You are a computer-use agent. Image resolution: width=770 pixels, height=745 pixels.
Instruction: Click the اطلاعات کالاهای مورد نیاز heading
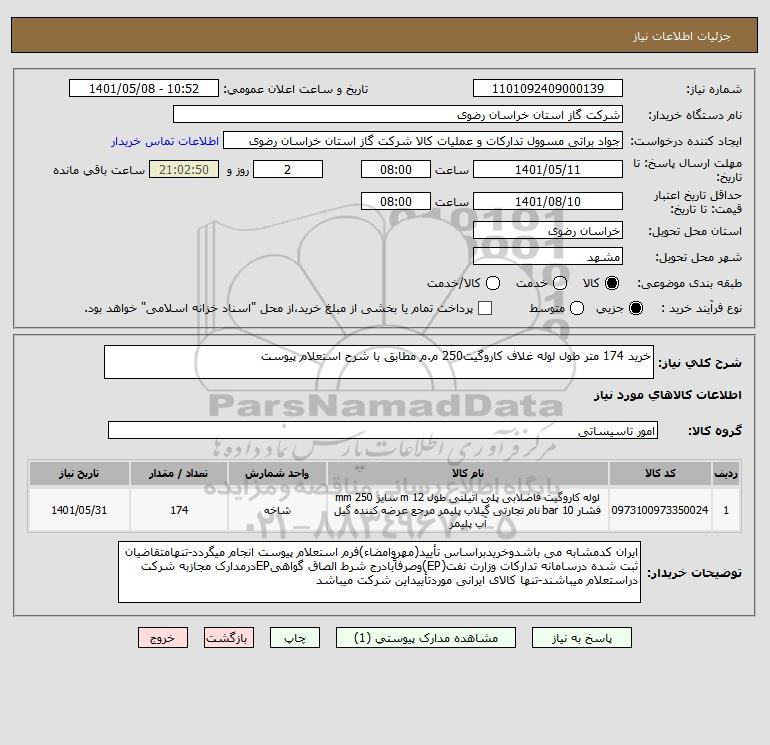click(x=668, y=395)
